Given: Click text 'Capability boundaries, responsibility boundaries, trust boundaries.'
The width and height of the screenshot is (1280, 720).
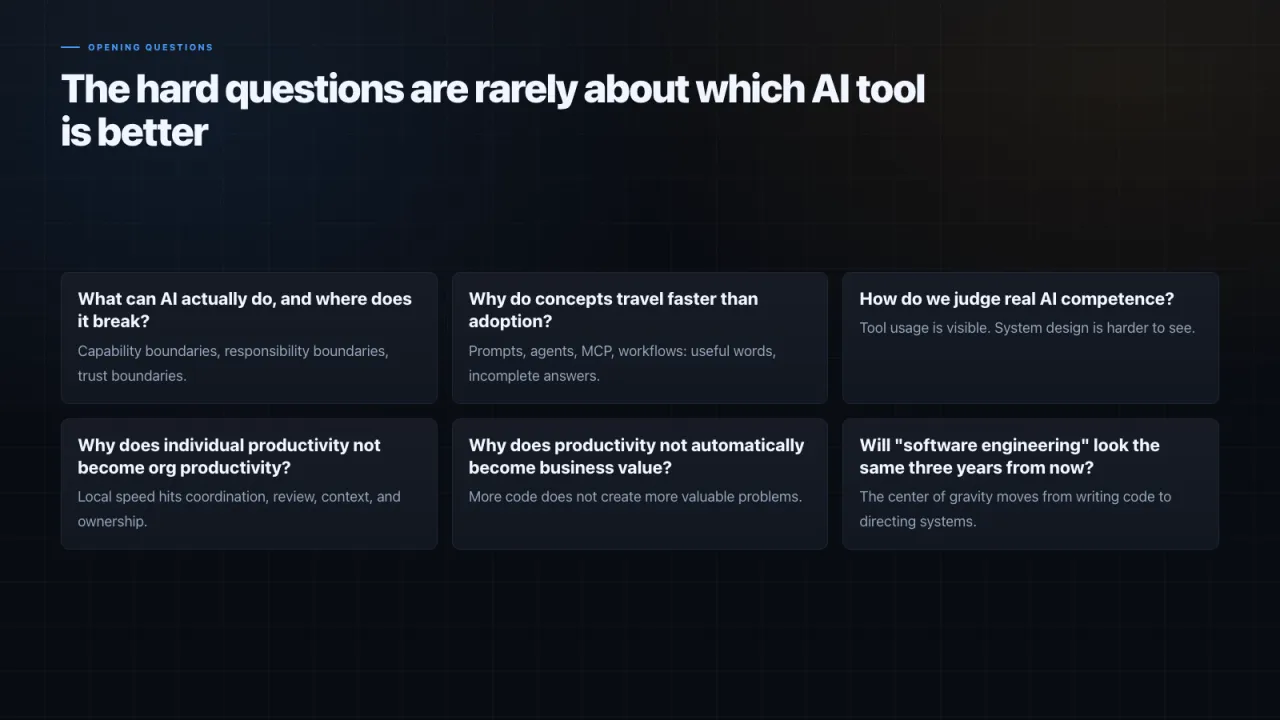Looking at the screenshot, I should [x=233, y=364].
